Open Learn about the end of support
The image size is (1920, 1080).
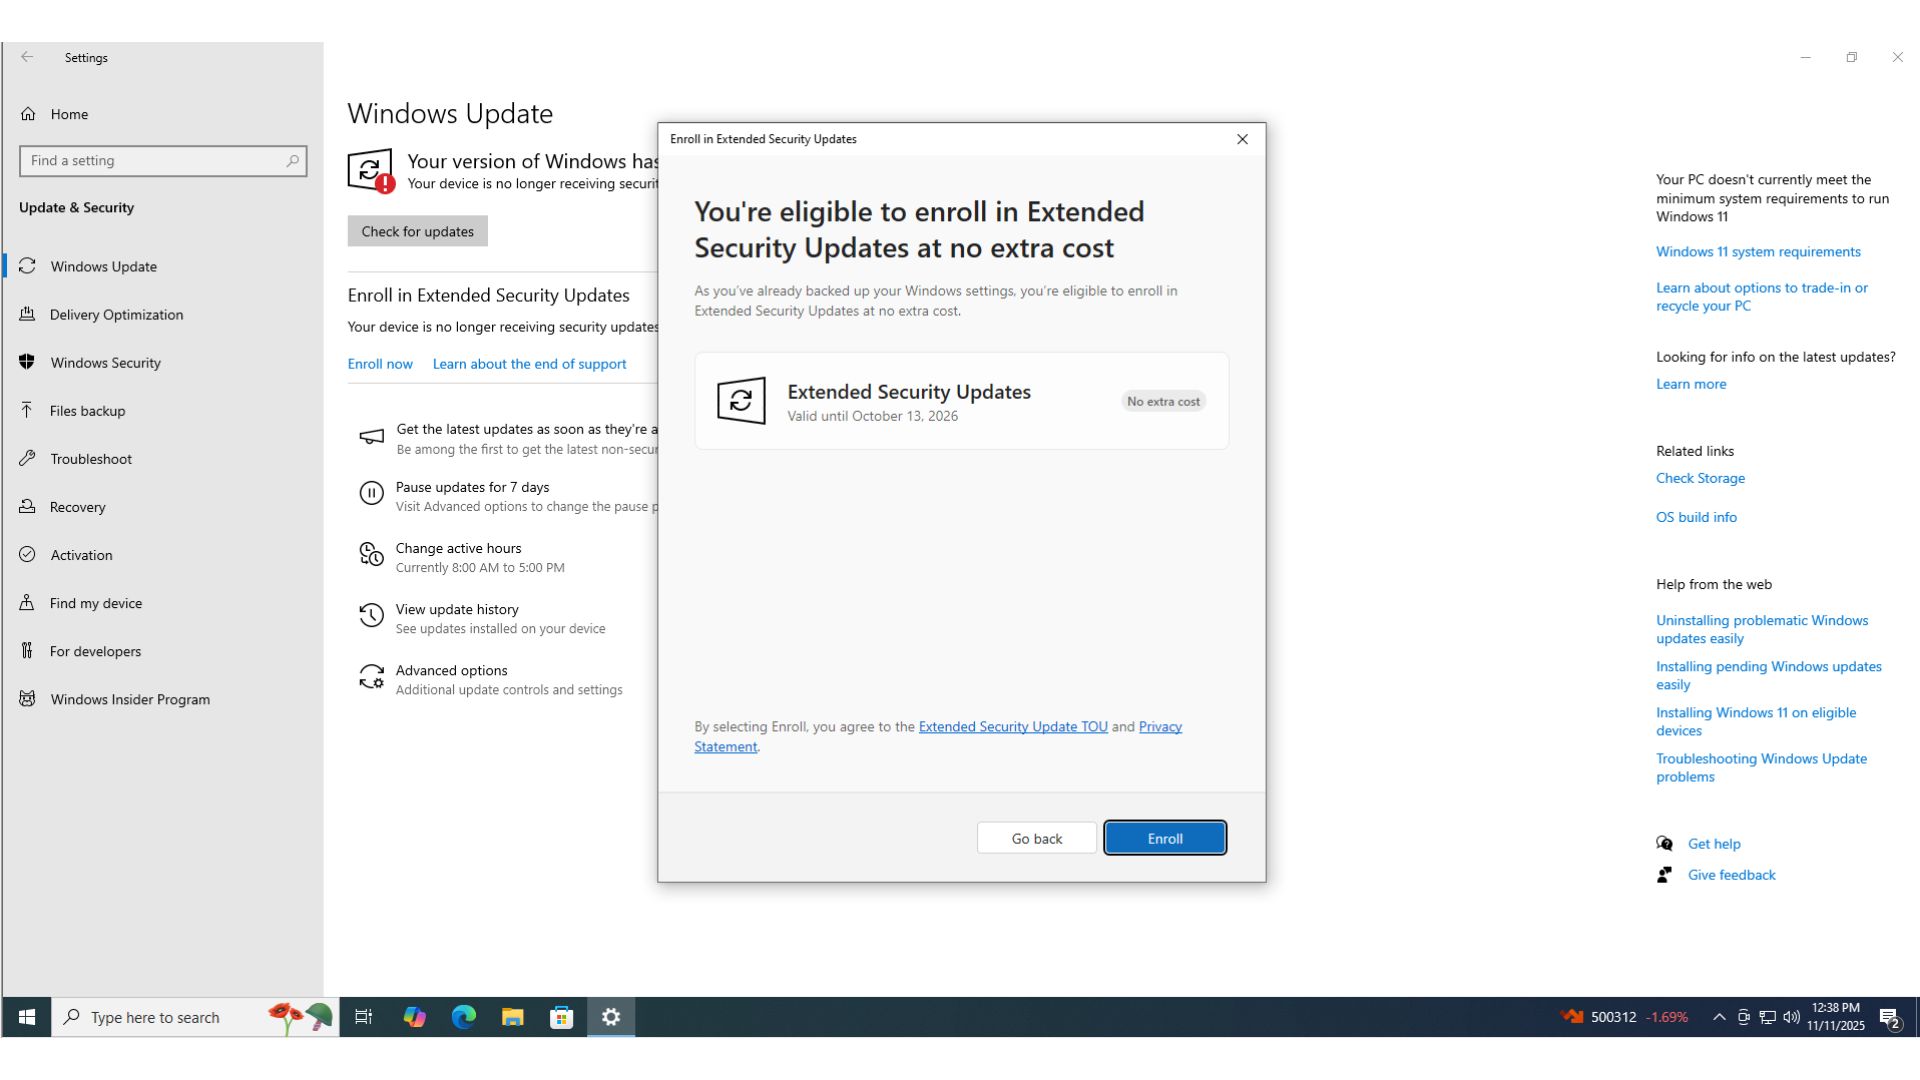coord(529,363)
